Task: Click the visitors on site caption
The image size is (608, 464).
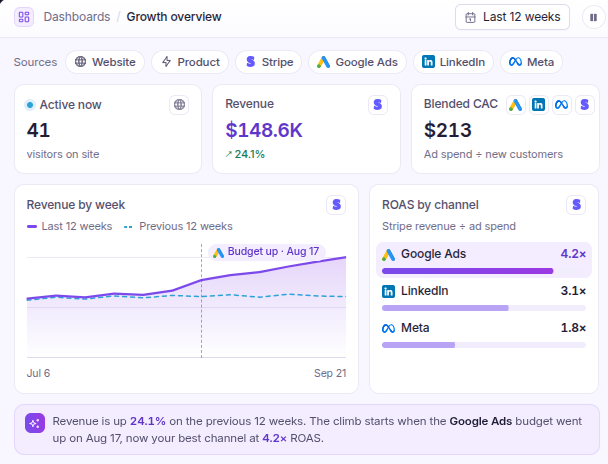Action: 63,154
